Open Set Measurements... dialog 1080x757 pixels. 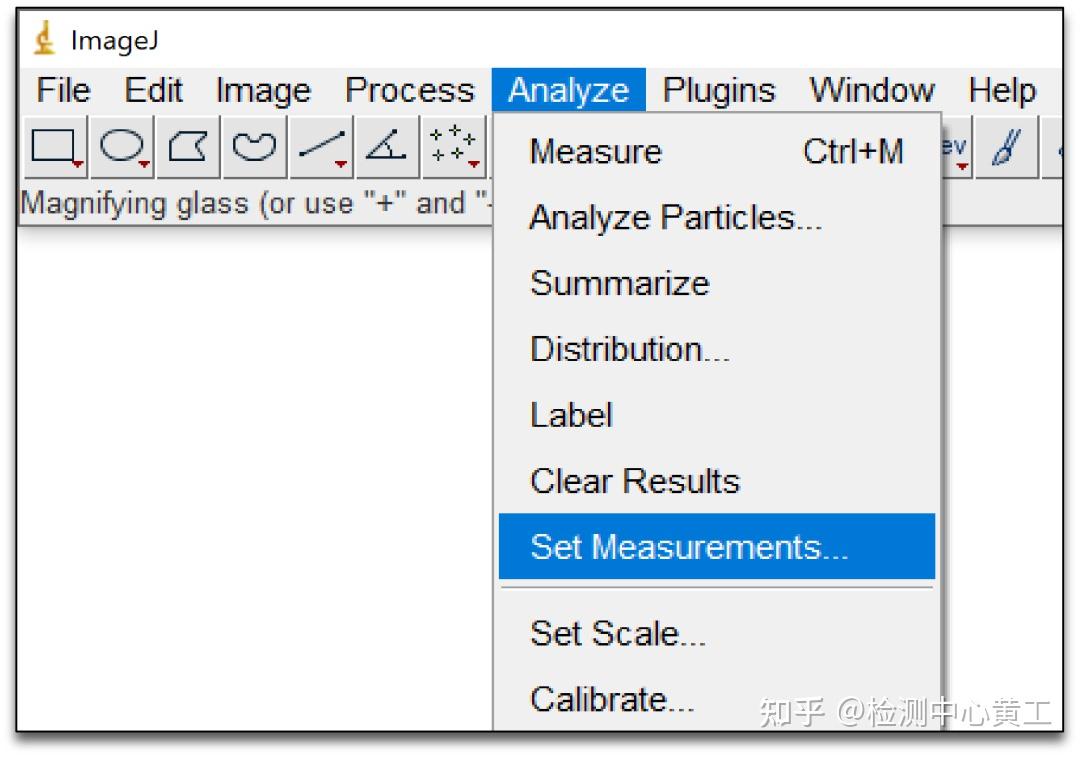point(689,547)
